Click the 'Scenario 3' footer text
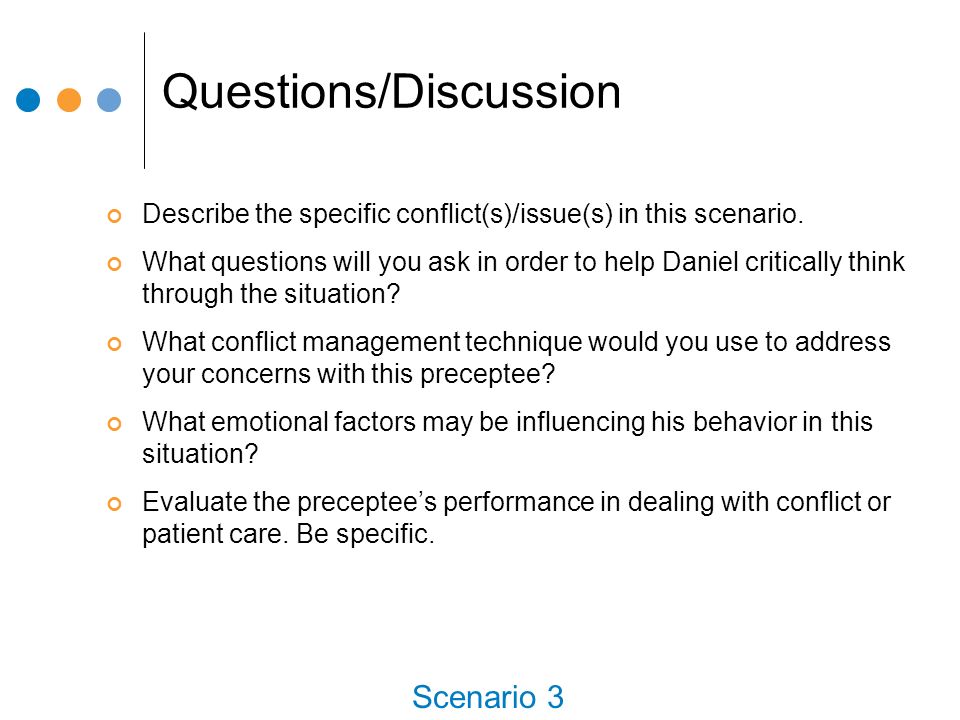 [488, 697]
